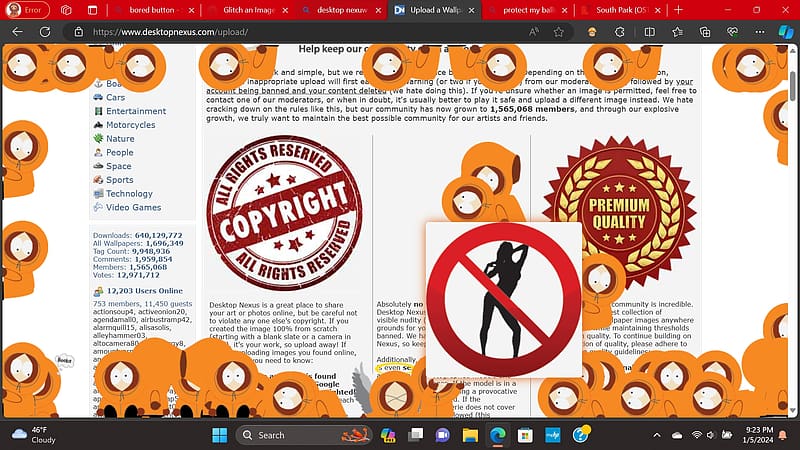800x450 pixels.
Task: Open File Explorer from the taskbar
Action: click(470, 435)
